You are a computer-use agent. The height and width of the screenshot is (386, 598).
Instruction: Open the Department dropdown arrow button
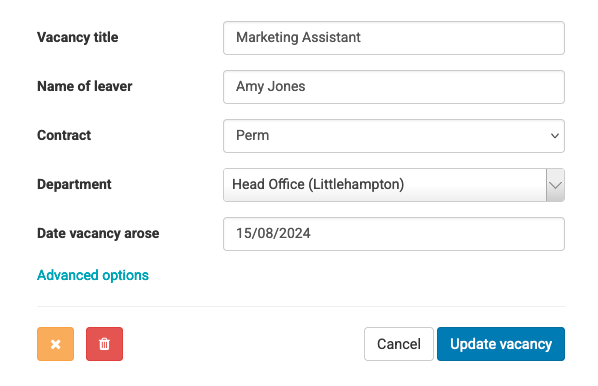[x=555, y=185]
